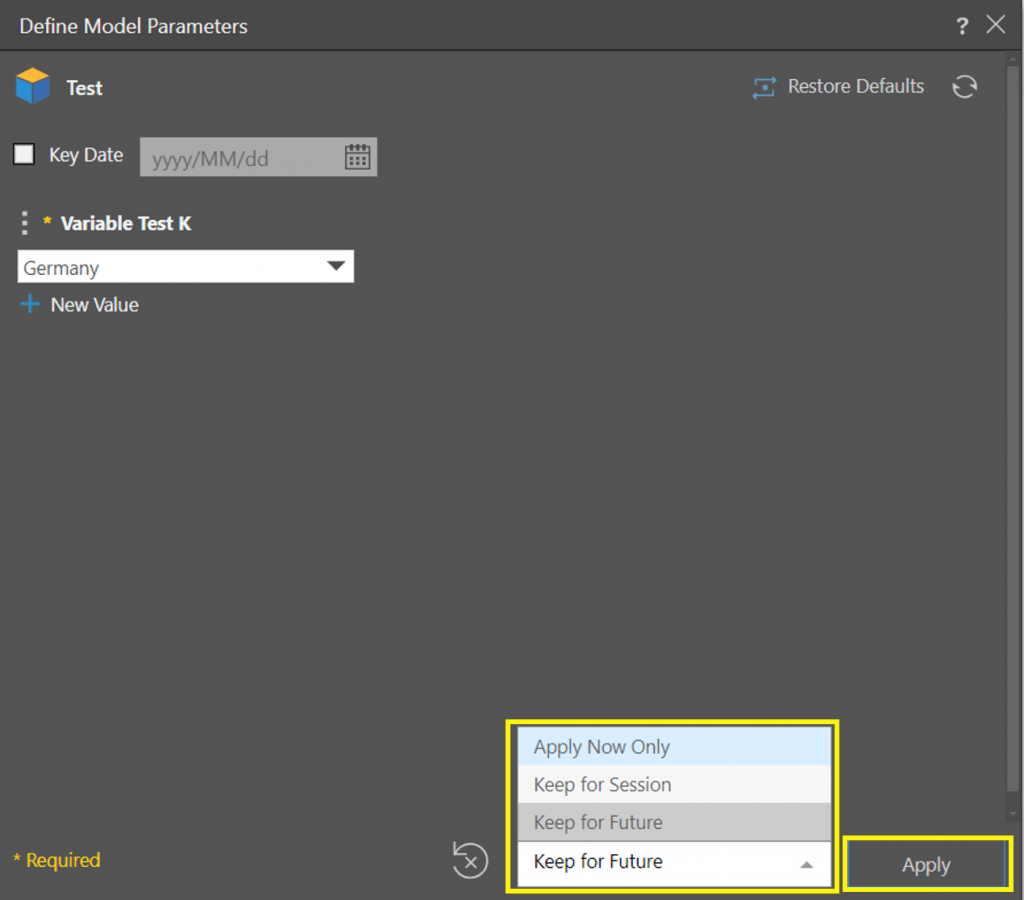1024x900 pixels.
Task: Click the reset circular X icon
Action: click(x=470, y=860)
